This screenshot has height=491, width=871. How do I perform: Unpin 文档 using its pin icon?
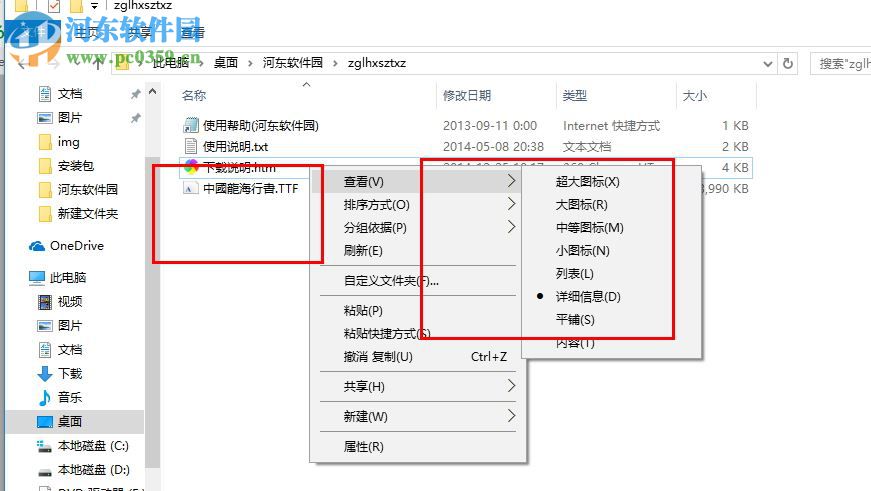(x=135, y=94)
